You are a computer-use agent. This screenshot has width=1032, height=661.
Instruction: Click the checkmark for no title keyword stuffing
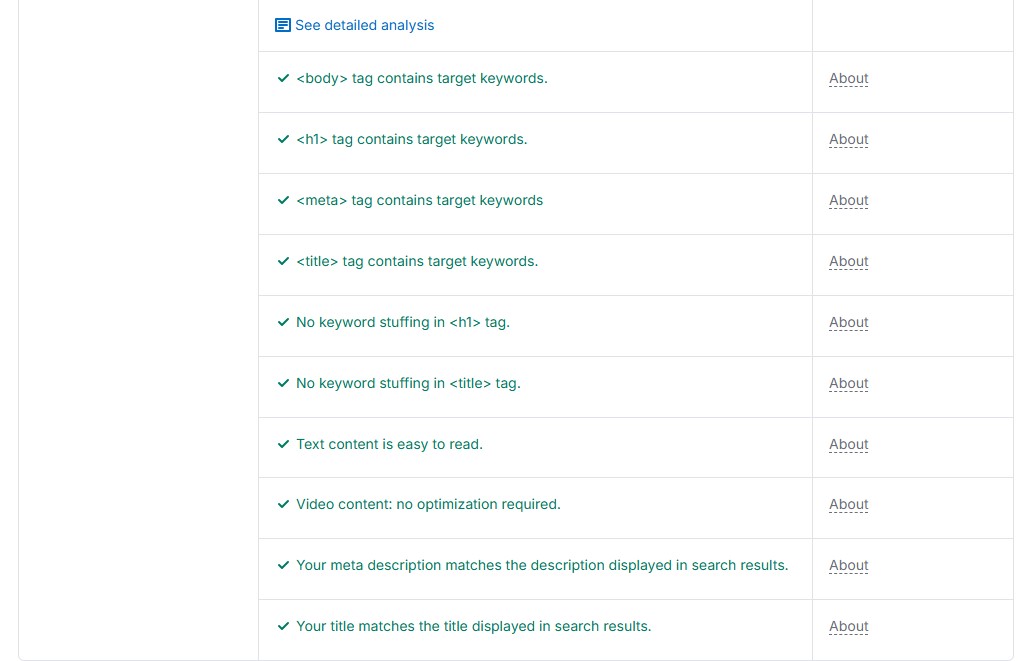tap(283, 383)
